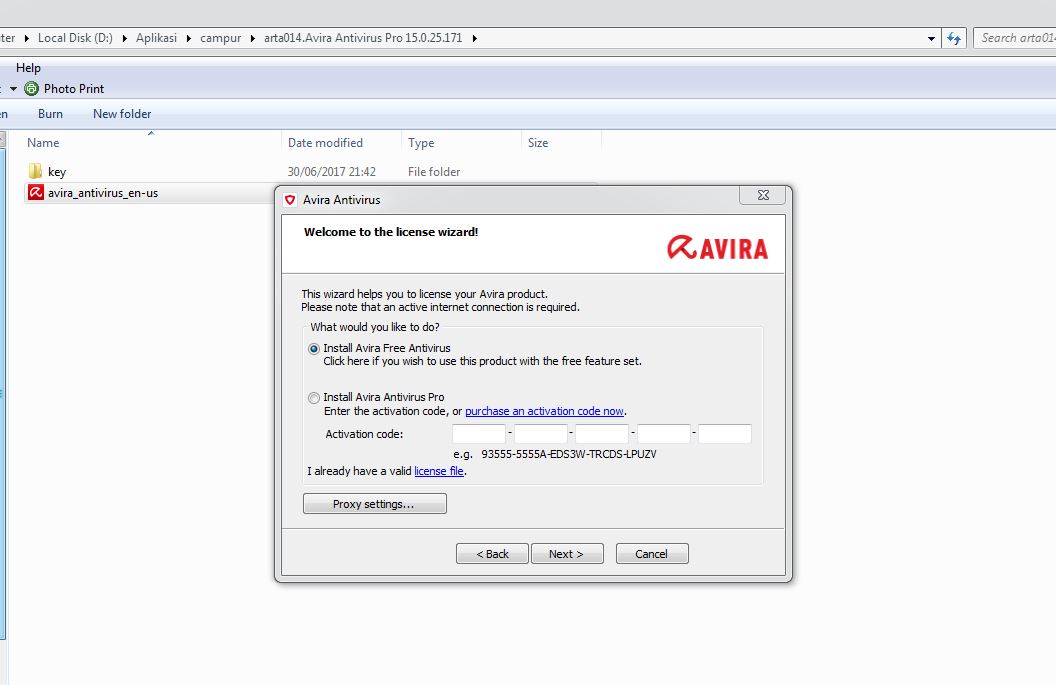Navigate to campur breadcrumb

(x=220, y=38)
